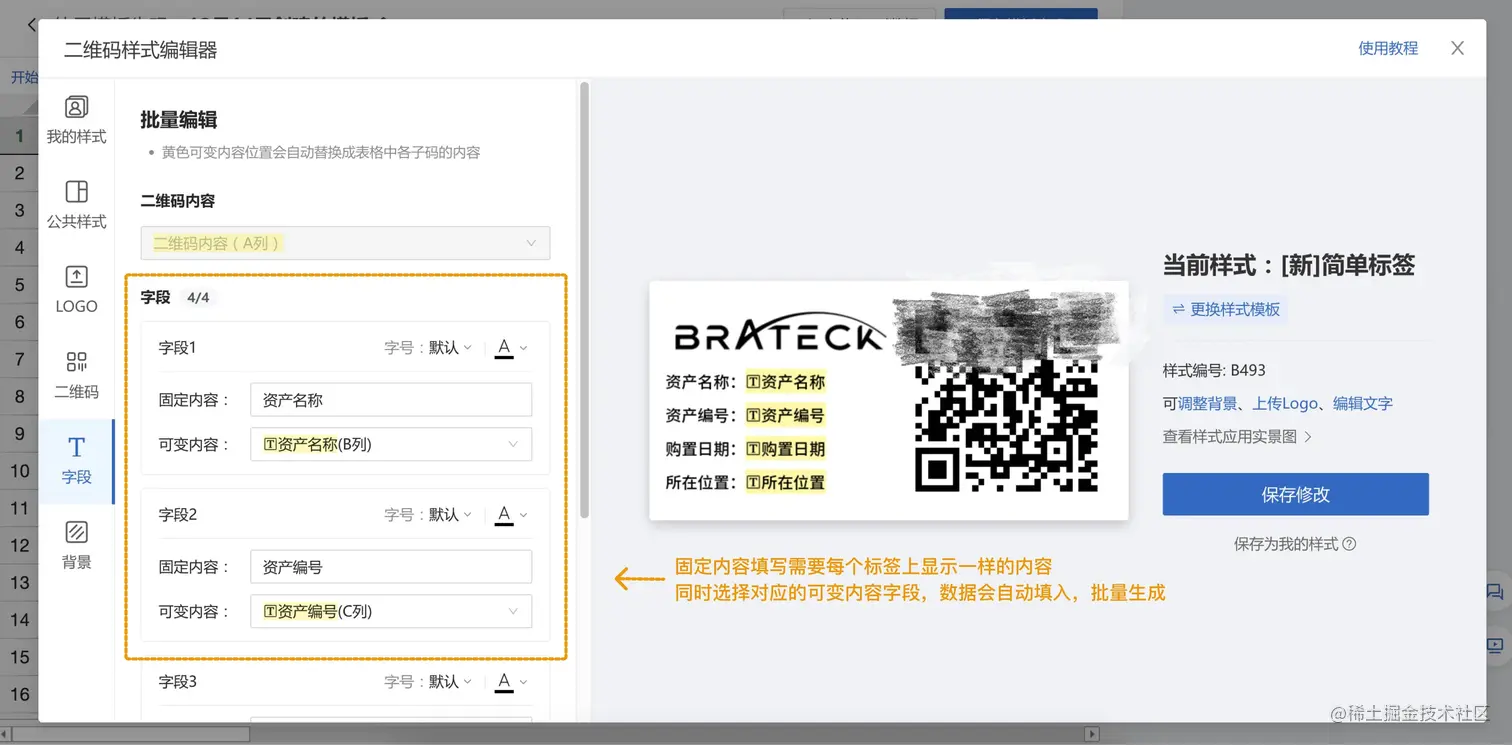Open 字段2 text color picker
This screenshot has width=1512, height=745.
tap(511, 515)
